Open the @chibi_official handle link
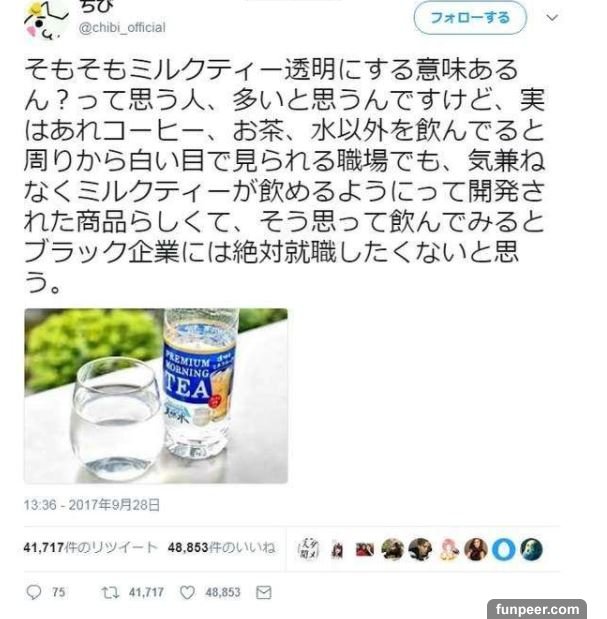 click(122, 28)
